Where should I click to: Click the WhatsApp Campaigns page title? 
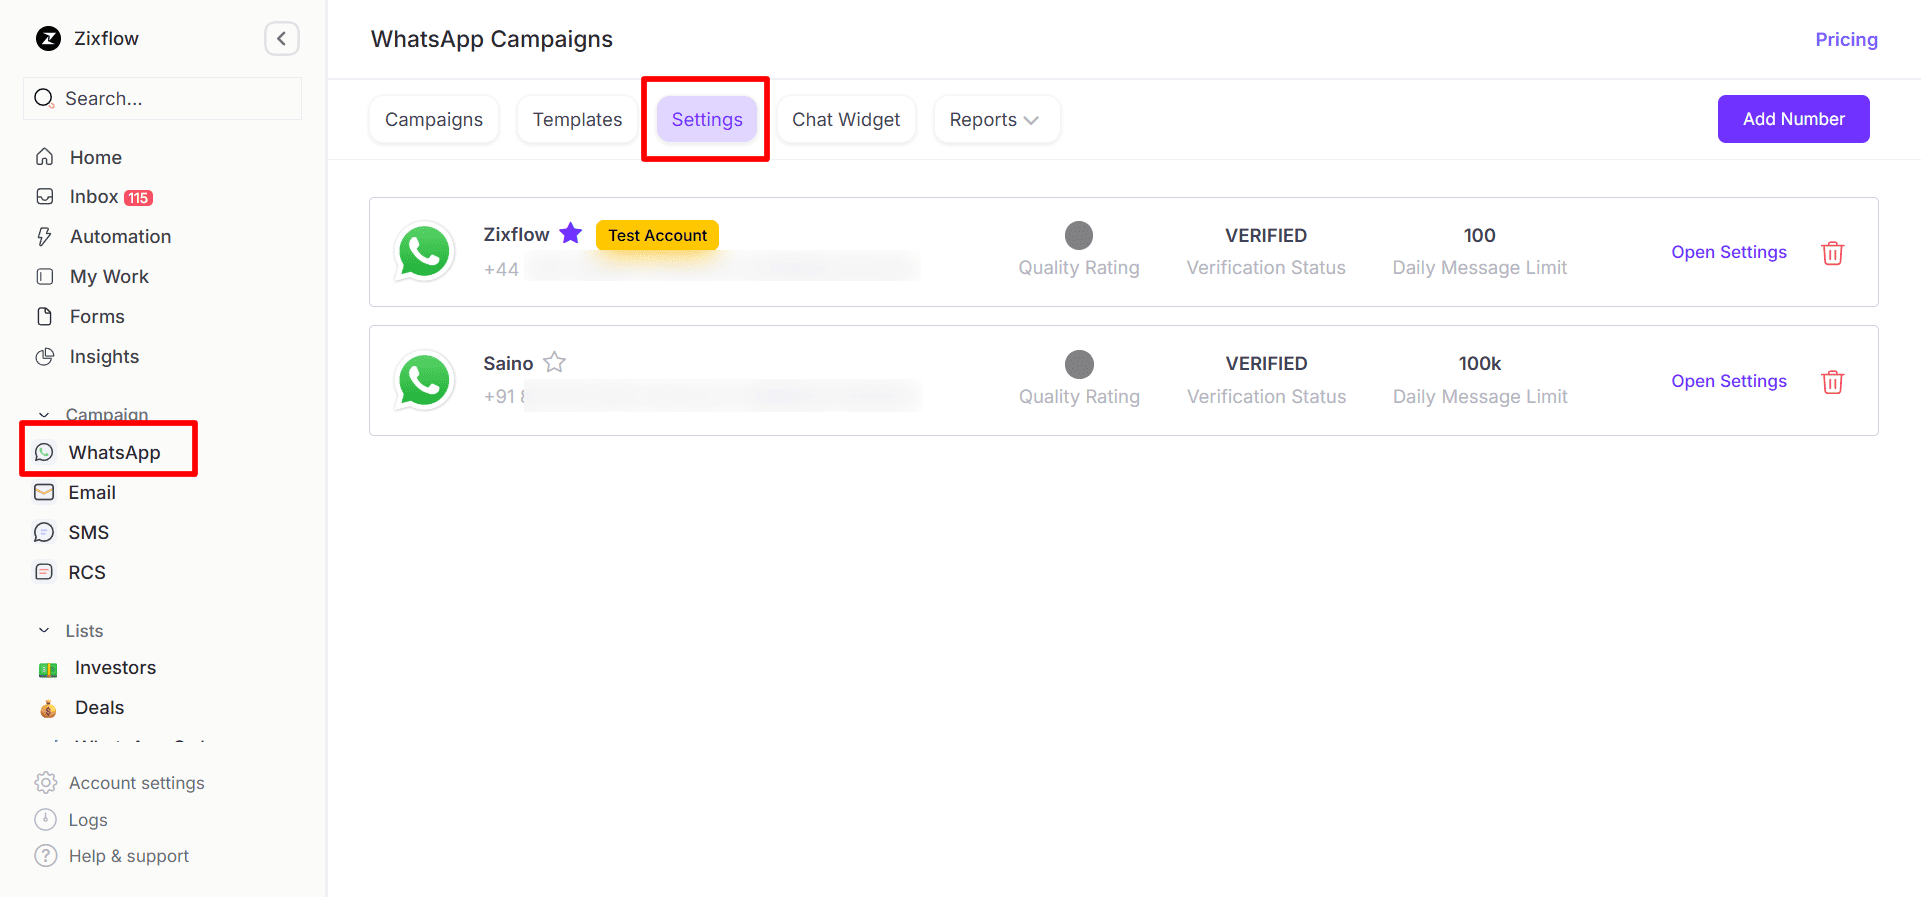pos(492,39)
